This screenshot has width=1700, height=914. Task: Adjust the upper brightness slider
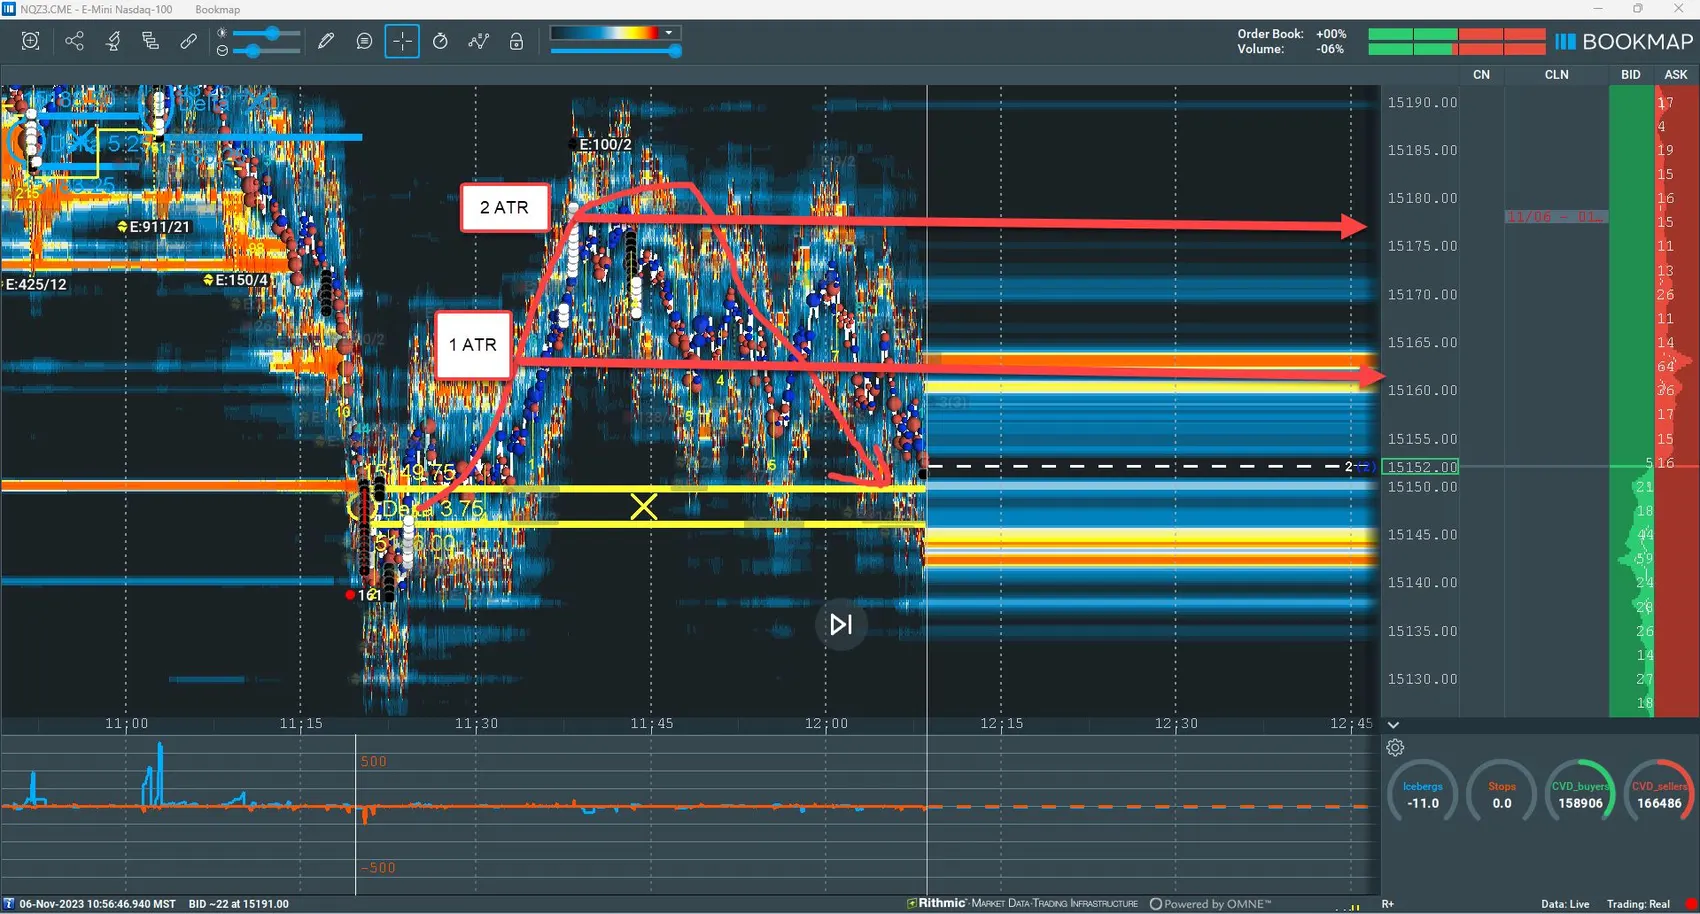266,33
